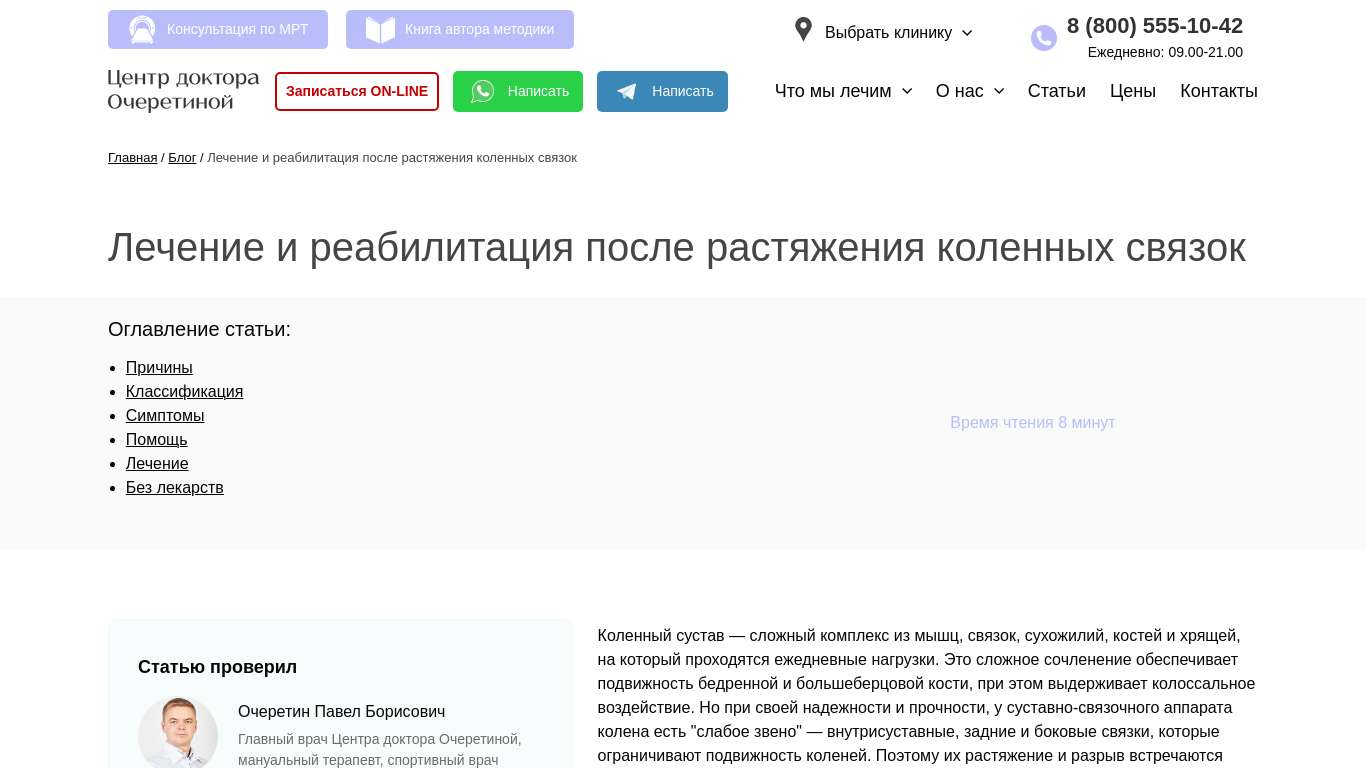Click the Telegram paper plane icon
Viewport: 1366px width, 768px height.
pos(627,92)
